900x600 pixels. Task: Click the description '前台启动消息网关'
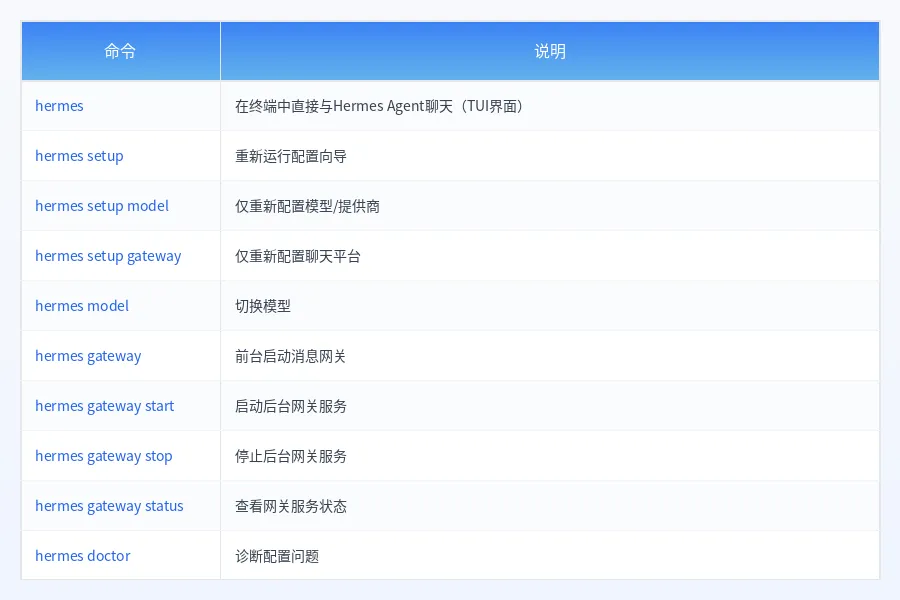click(x=290, y=356)
